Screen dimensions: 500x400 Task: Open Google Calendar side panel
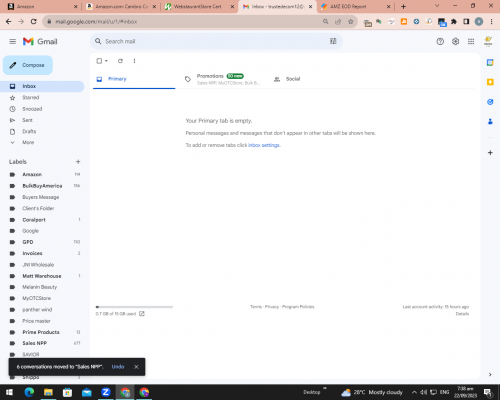[490, 62]
